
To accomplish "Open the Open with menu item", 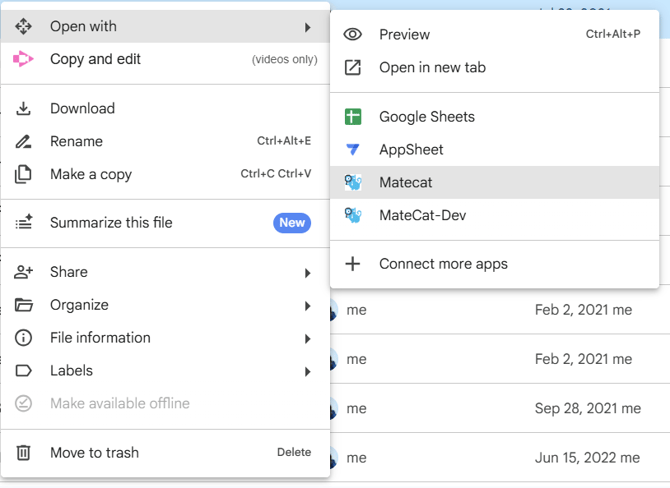I will coord(83,27).
